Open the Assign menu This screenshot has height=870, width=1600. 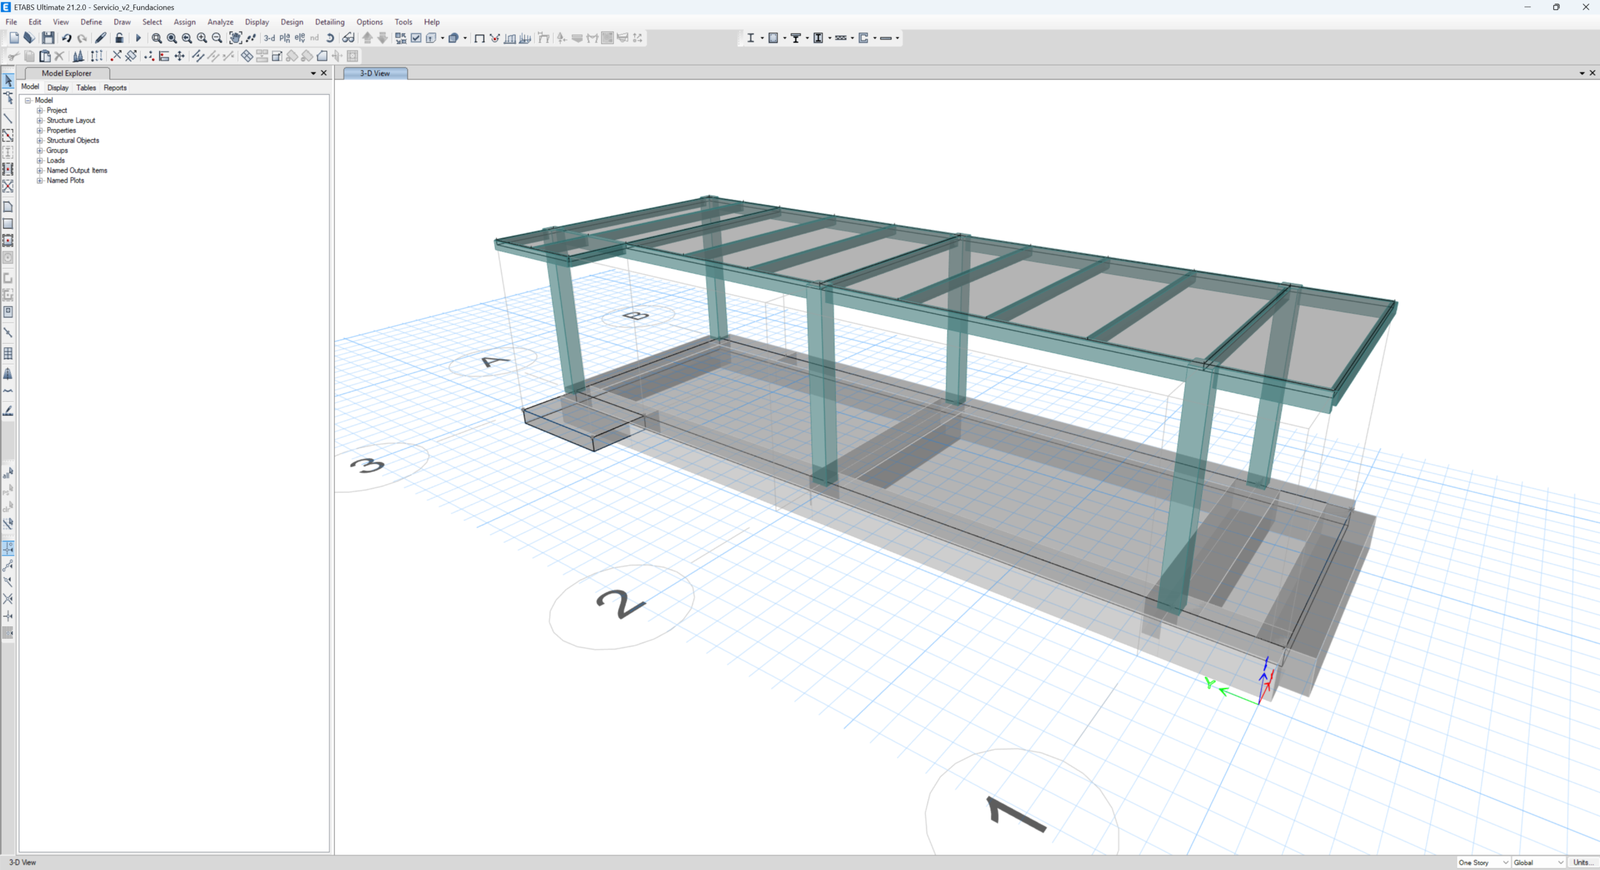click(x=185, y=22)
